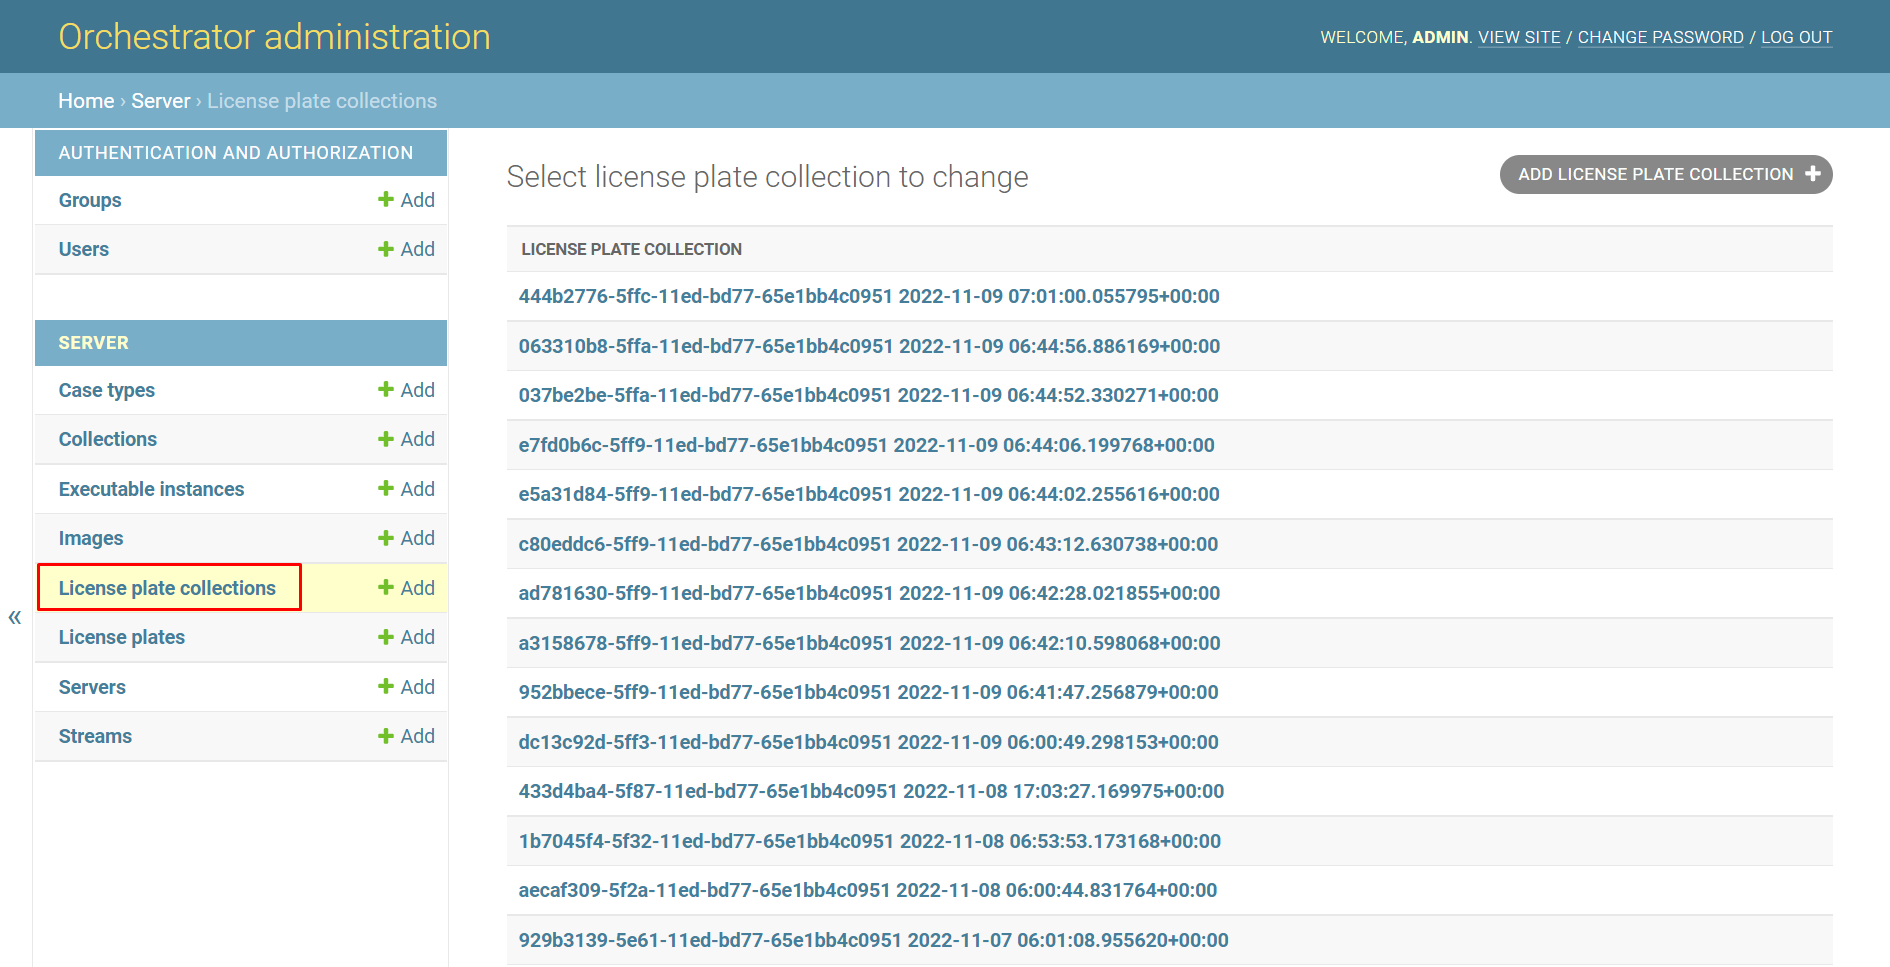The image size is (1890, 967).
Task: Add a License plate via plus icon
Action: [386, 637]
